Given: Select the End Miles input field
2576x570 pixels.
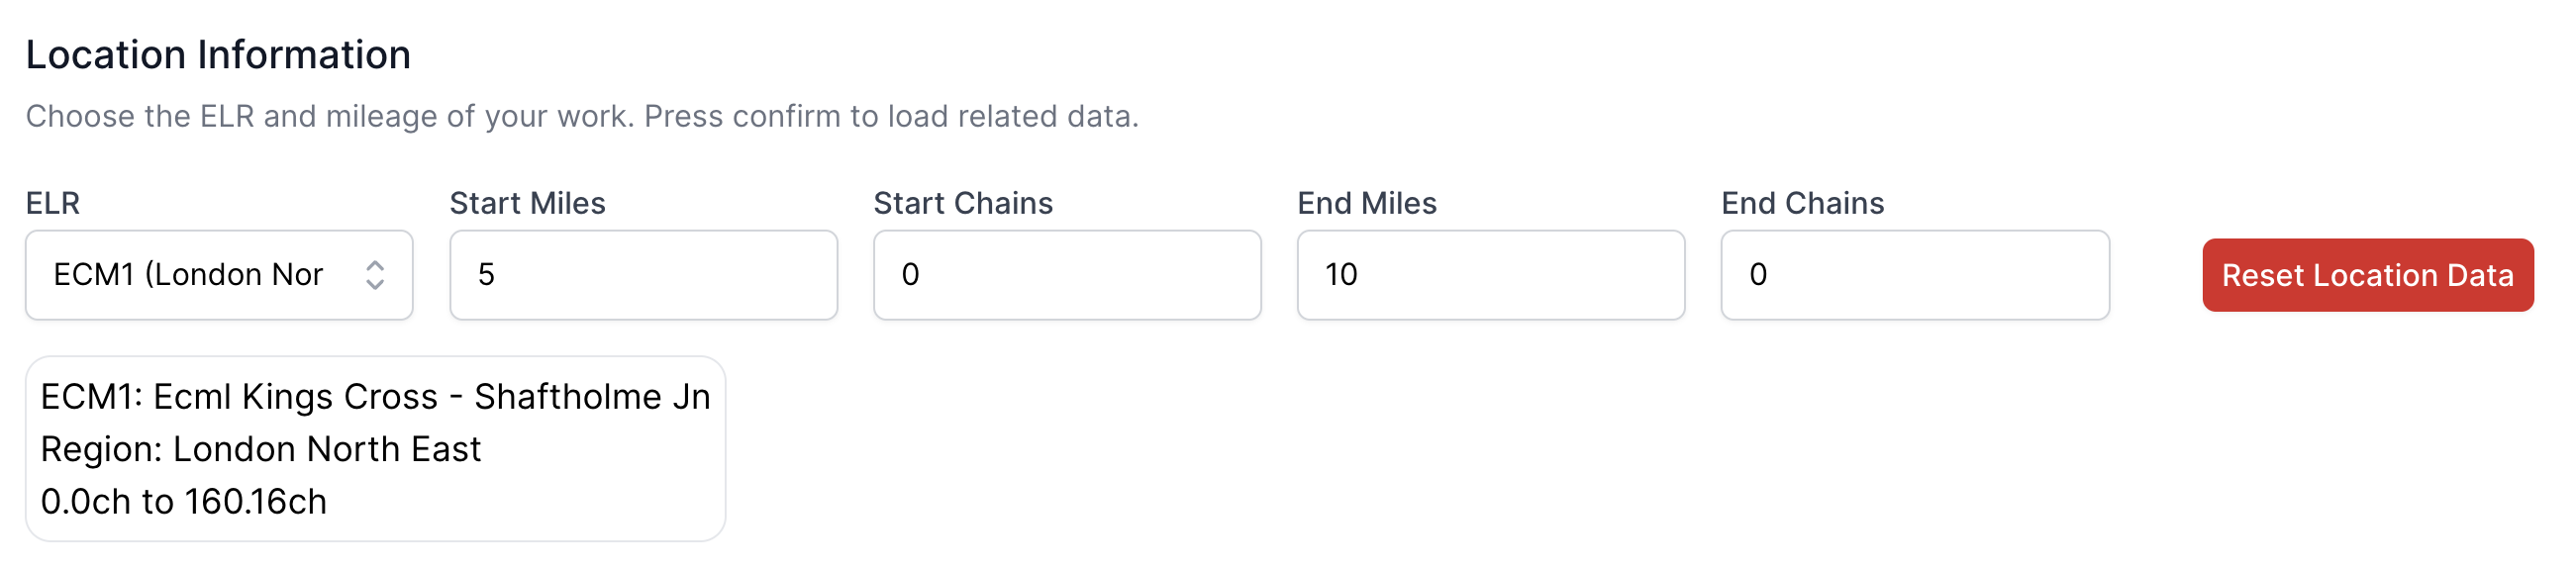Looking at the screenshot, I should point(1490,275).
